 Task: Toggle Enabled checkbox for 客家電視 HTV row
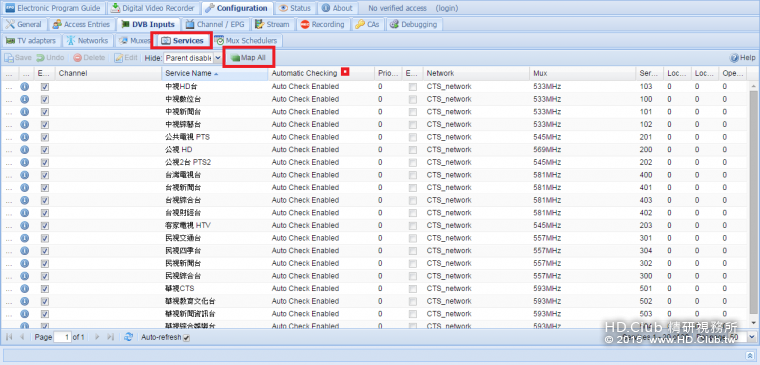45,225
